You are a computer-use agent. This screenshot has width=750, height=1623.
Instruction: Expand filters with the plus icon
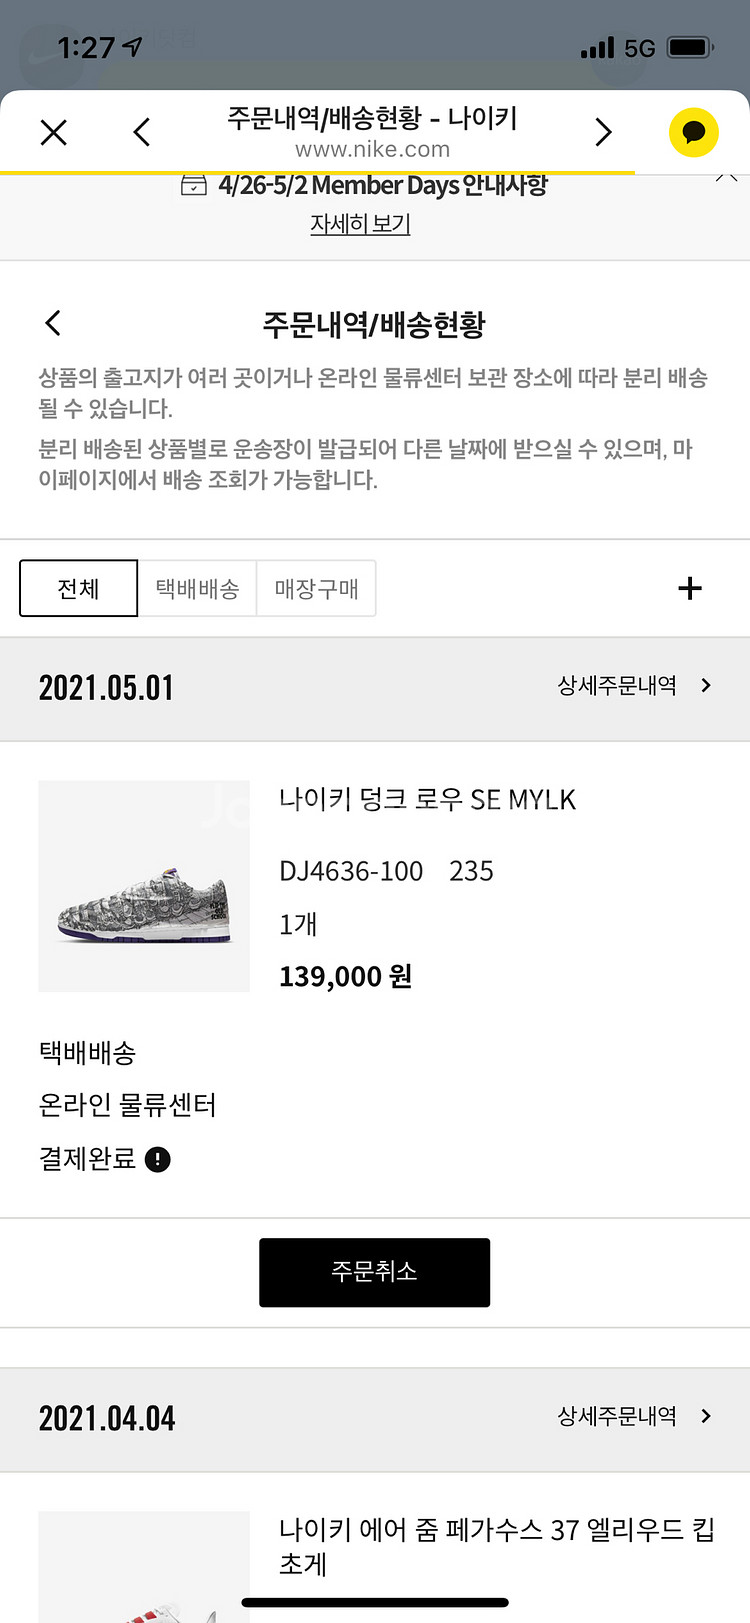tap(690, 588)
